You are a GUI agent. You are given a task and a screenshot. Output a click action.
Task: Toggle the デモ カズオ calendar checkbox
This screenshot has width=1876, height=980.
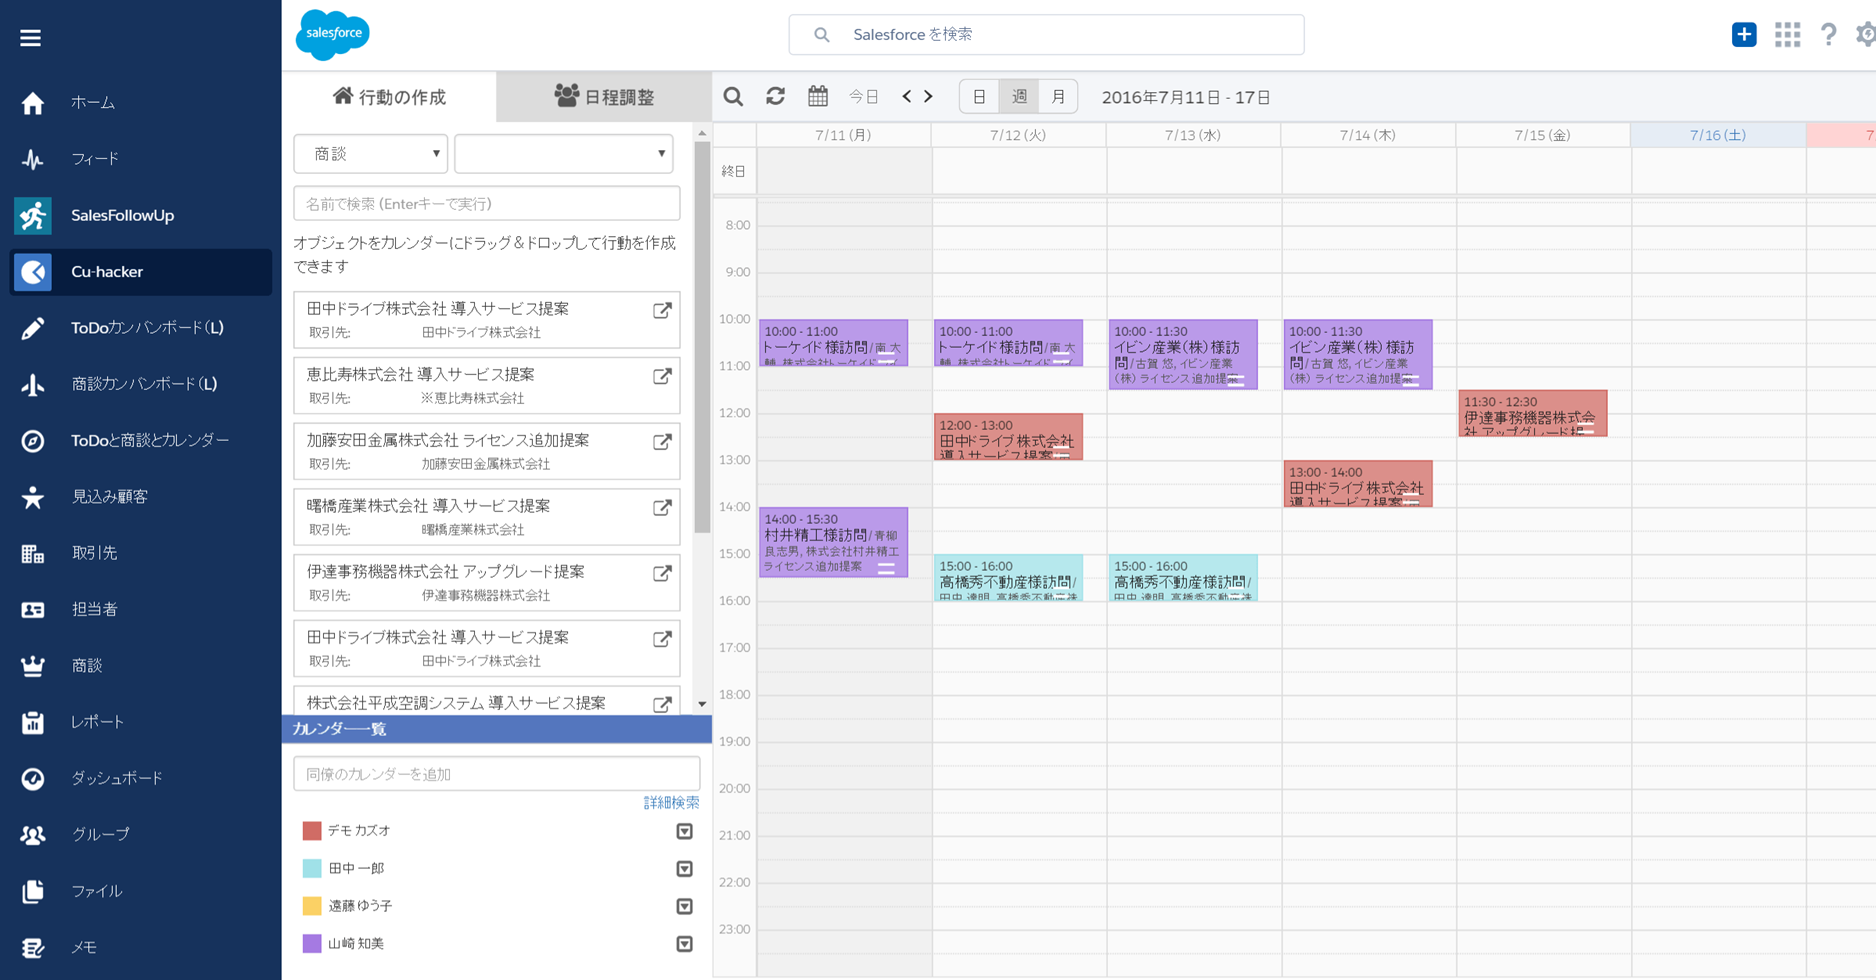tap(685, 831)
